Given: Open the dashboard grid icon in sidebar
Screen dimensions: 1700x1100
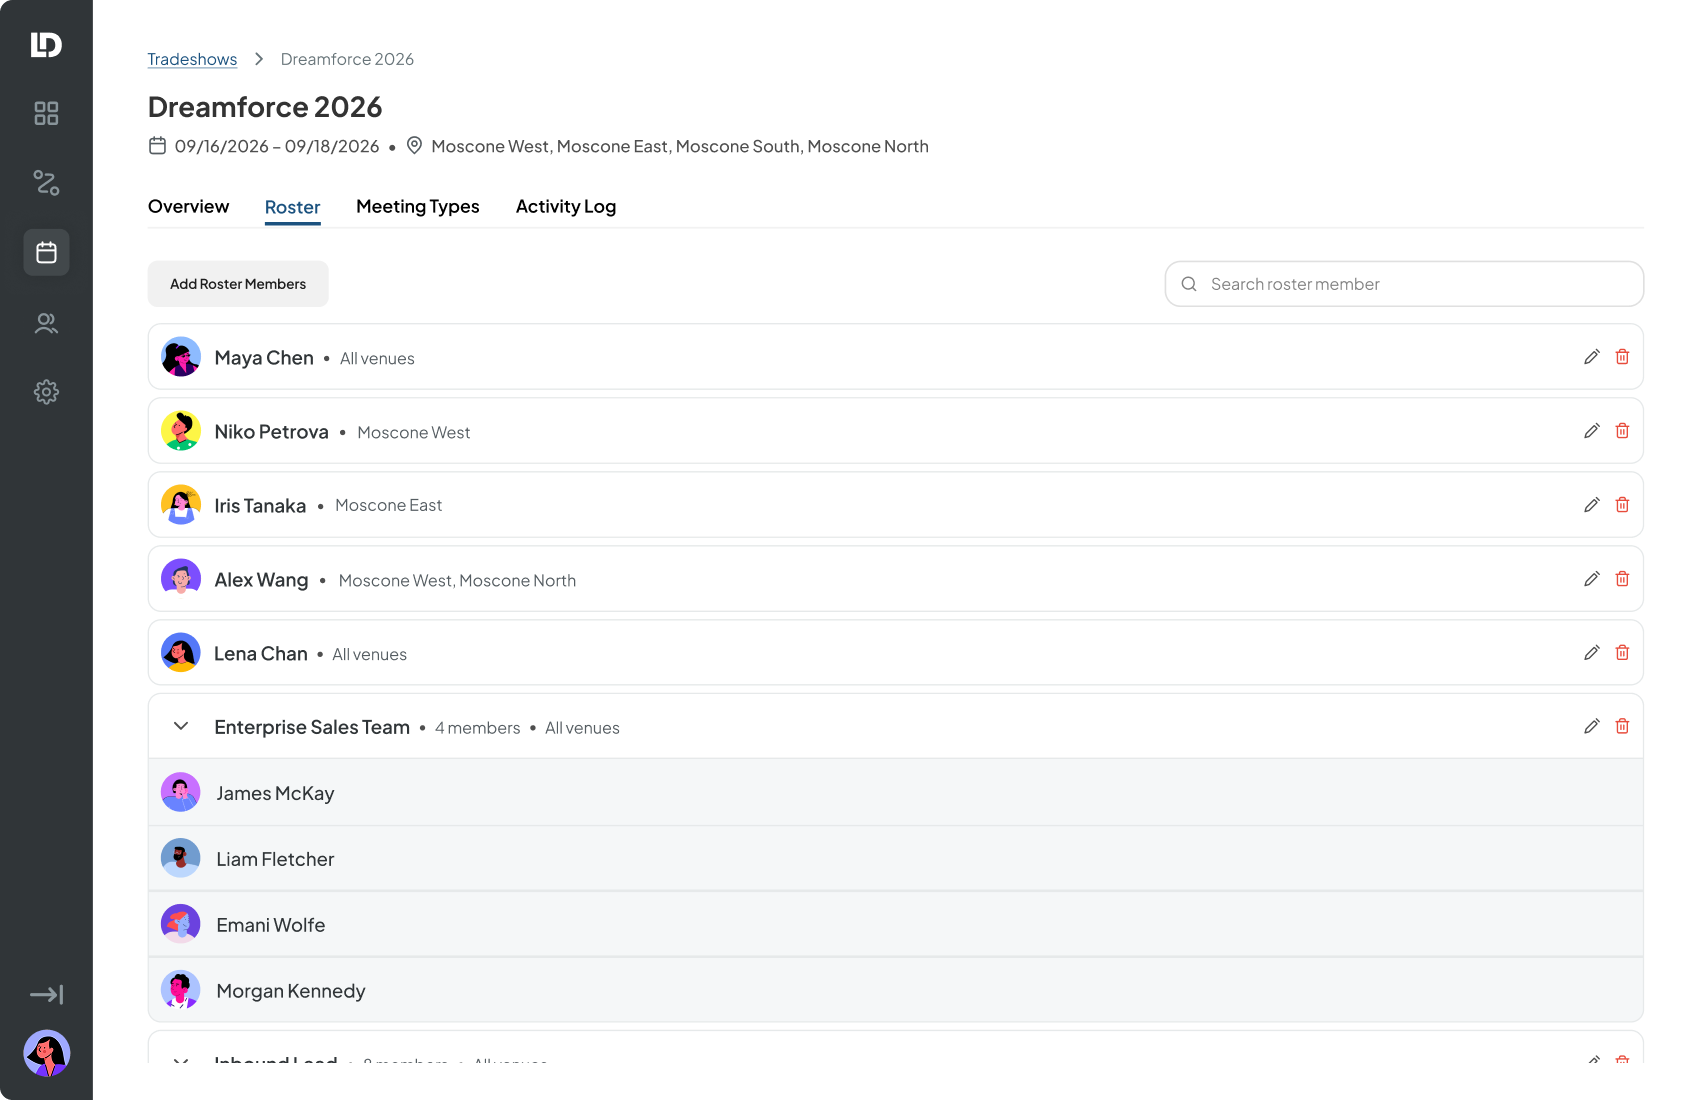Looking at the screenshot, I should [46, 113].
